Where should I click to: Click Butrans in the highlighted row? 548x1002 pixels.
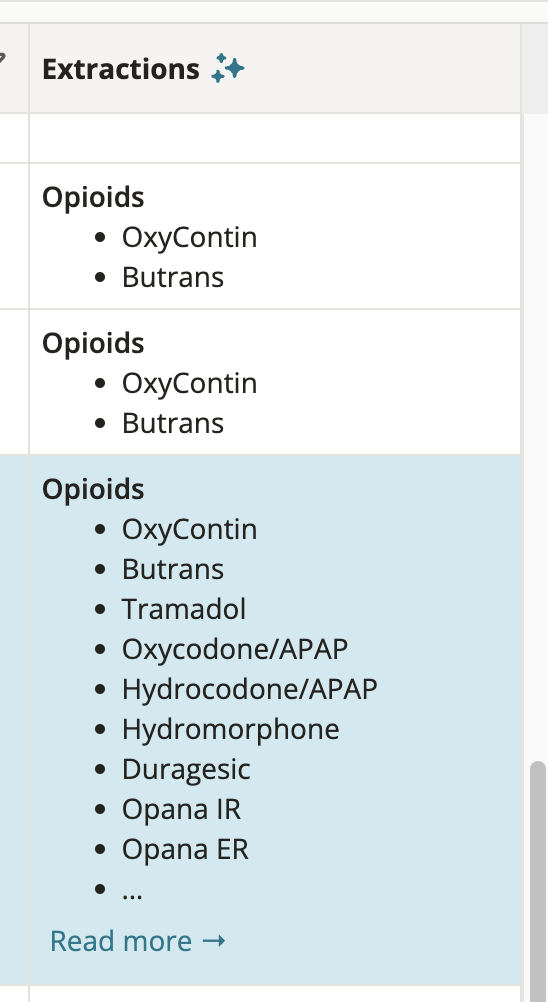tap(173, 569)
